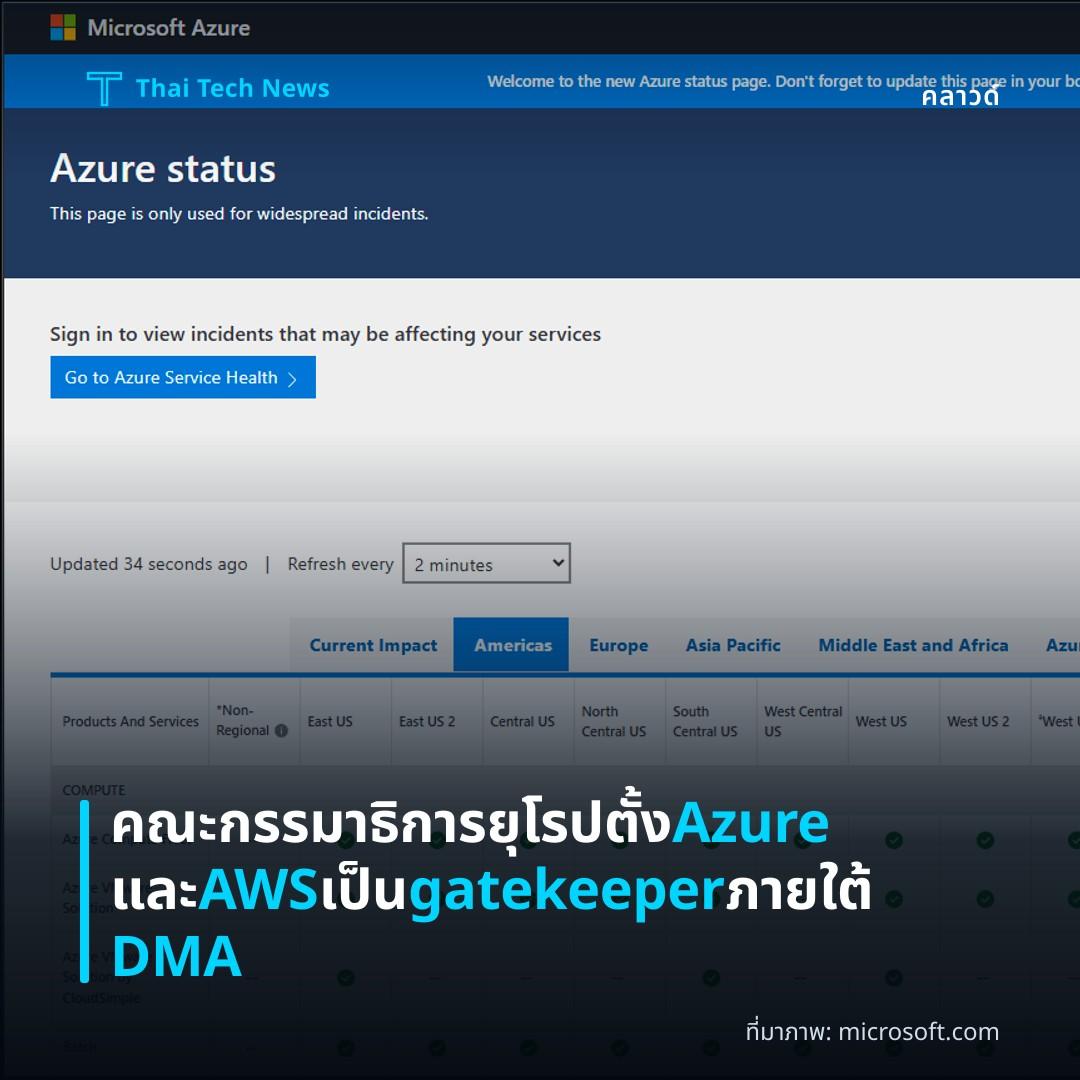Click the West US 2 column header

tap(985, 721)
